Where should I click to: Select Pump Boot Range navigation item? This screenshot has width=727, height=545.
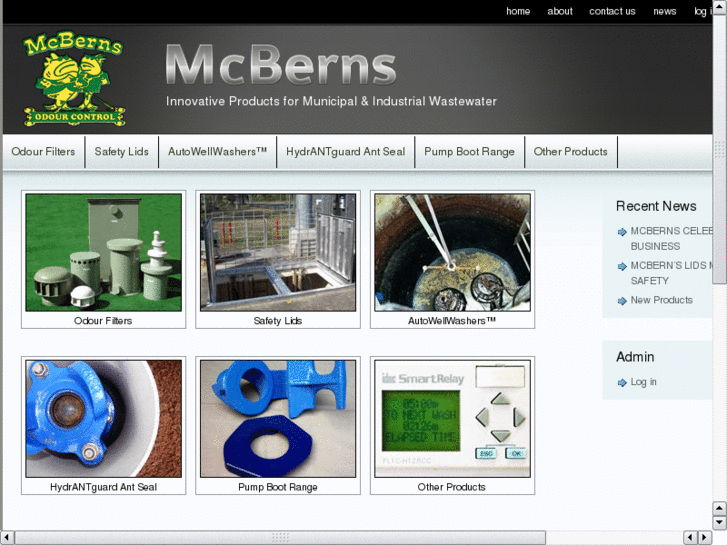click(469, 152)
